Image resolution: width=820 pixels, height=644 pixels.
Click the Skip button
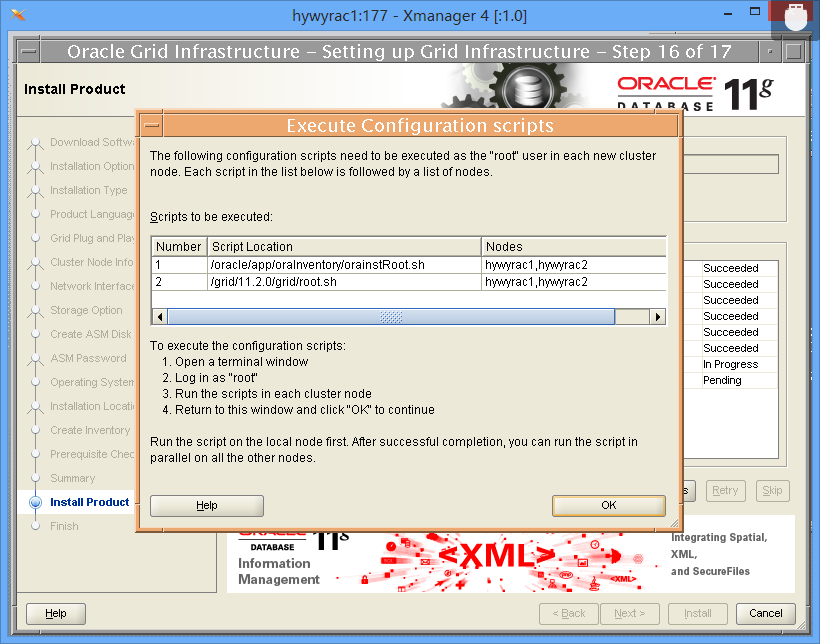(x=772, y=491)
